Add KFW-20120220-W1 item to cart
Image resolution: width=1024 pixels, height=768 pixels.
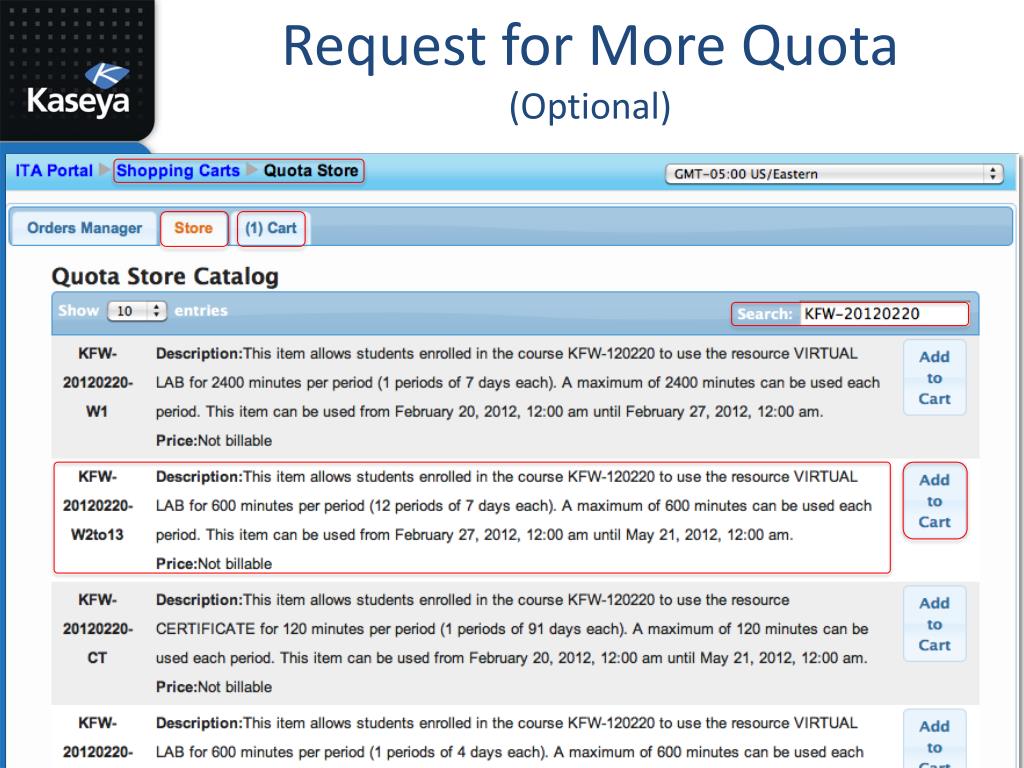pyautogui.click(x=935, y=377)
